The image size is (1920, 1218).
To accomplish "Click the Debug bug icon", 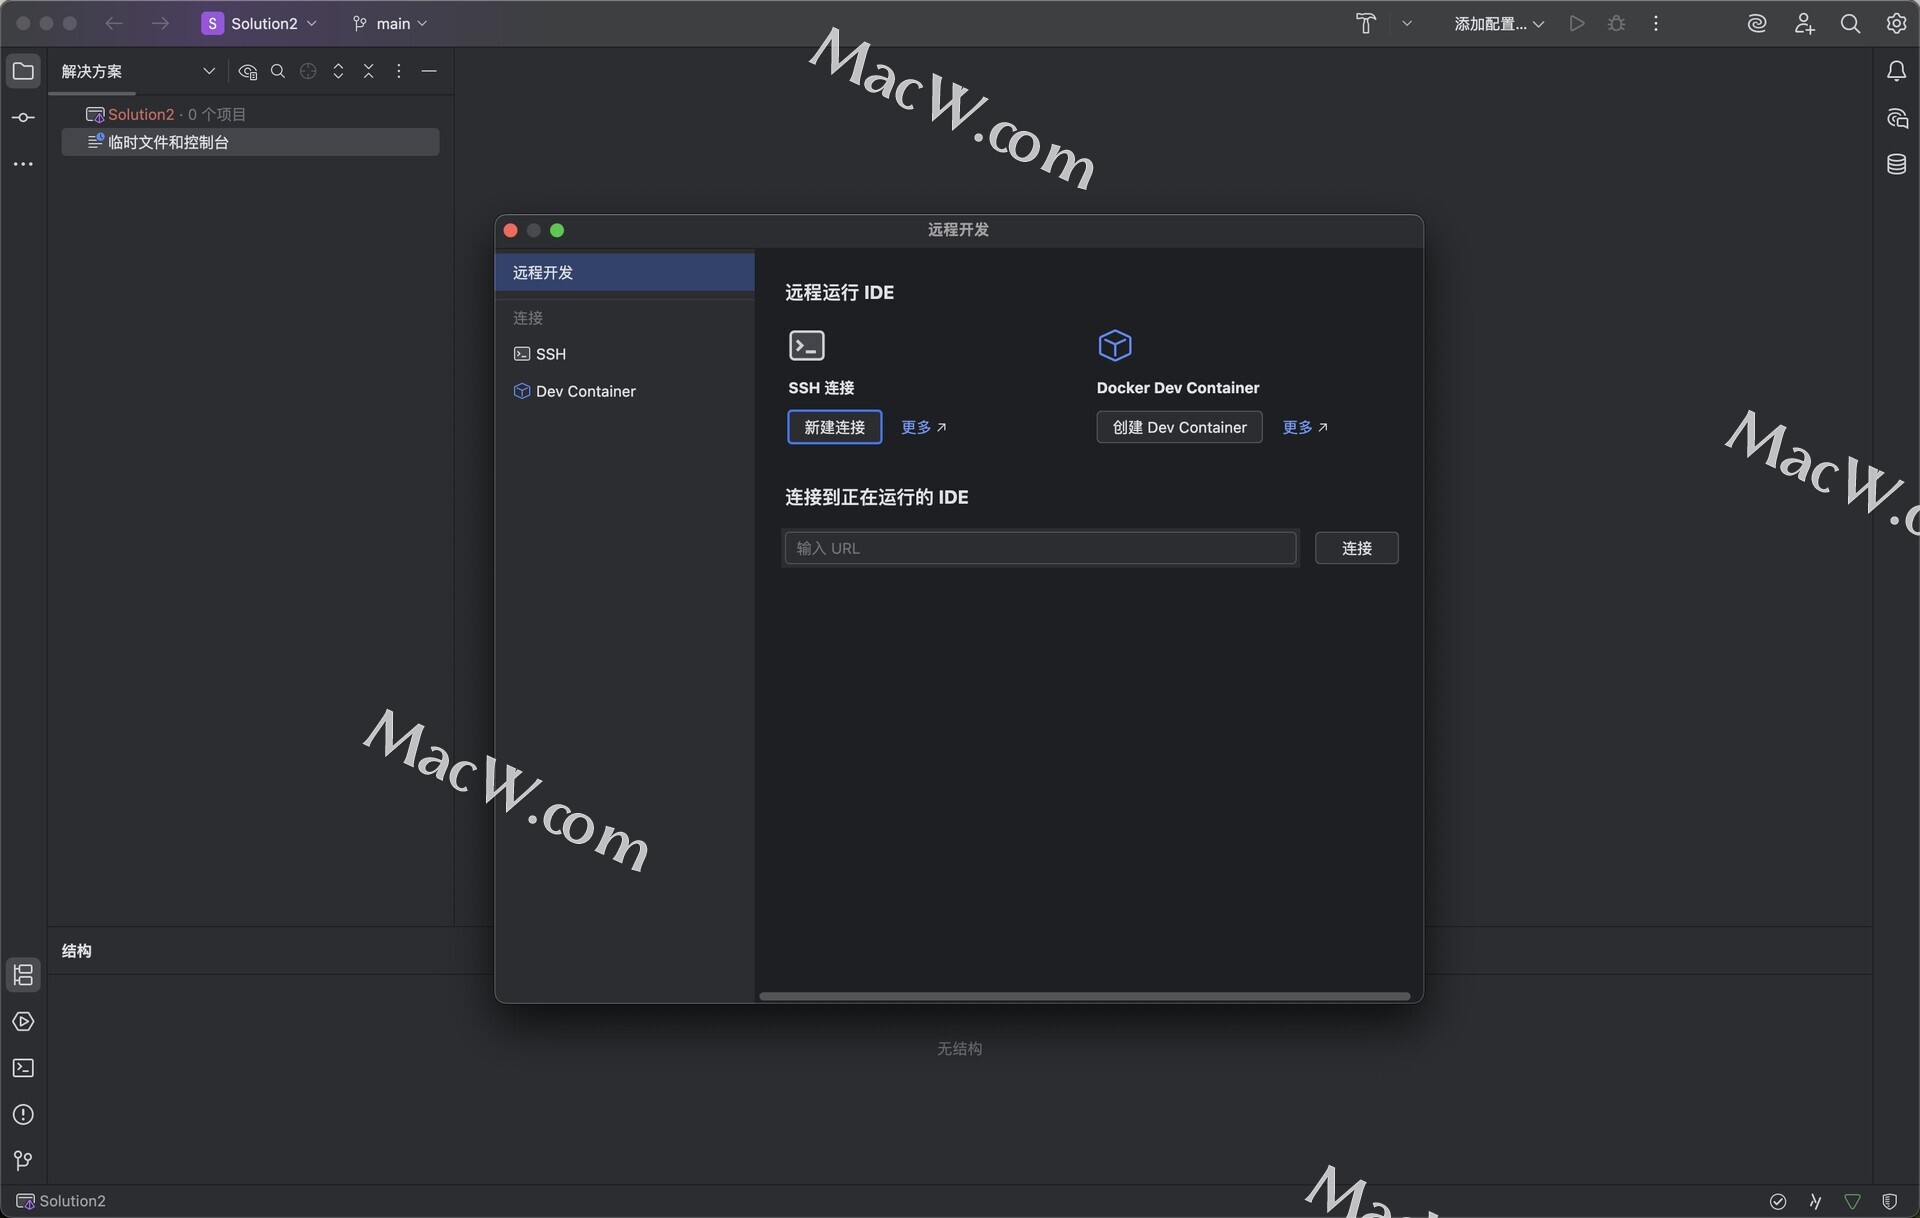I will 1617,23.
